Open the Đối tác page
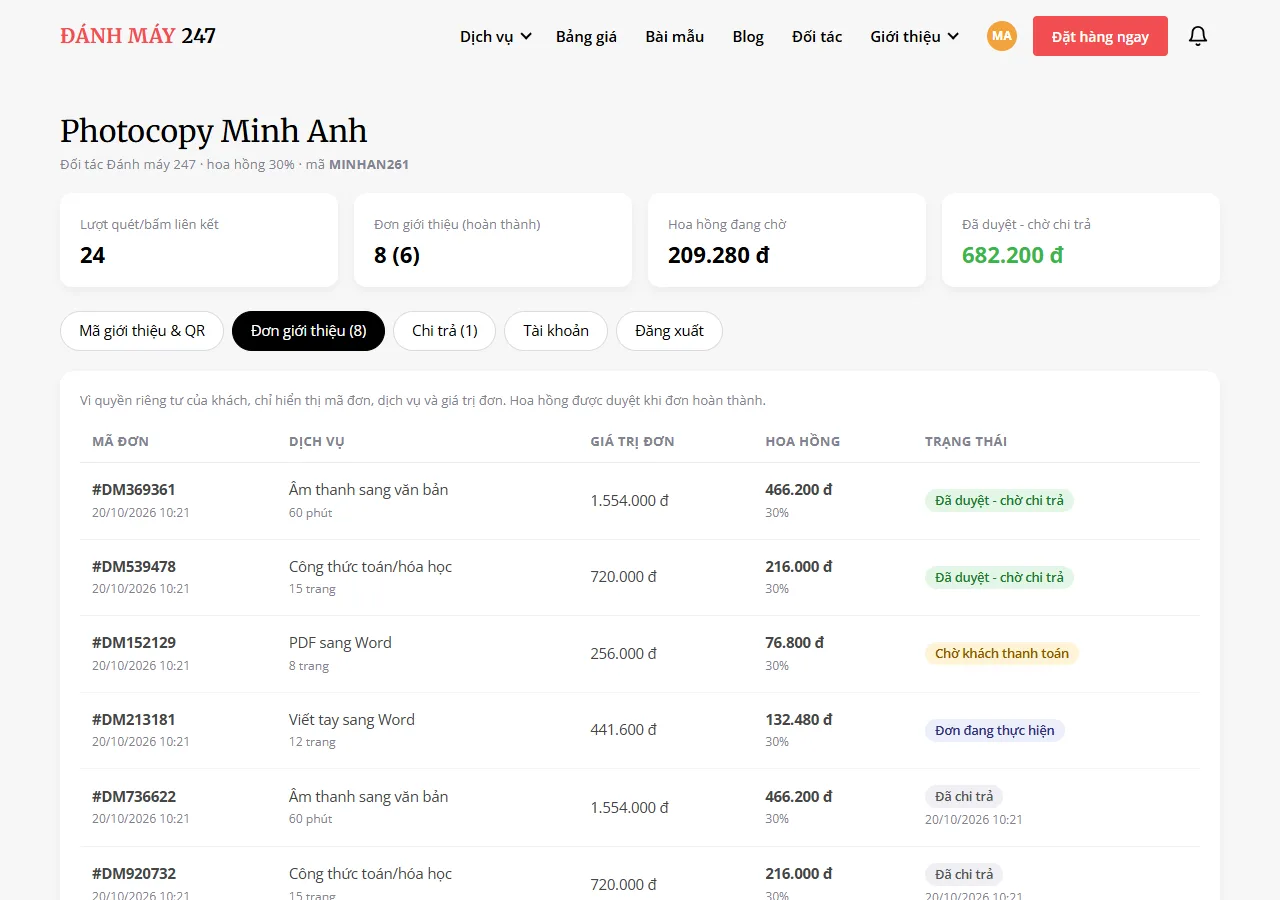 pos(817,36)
